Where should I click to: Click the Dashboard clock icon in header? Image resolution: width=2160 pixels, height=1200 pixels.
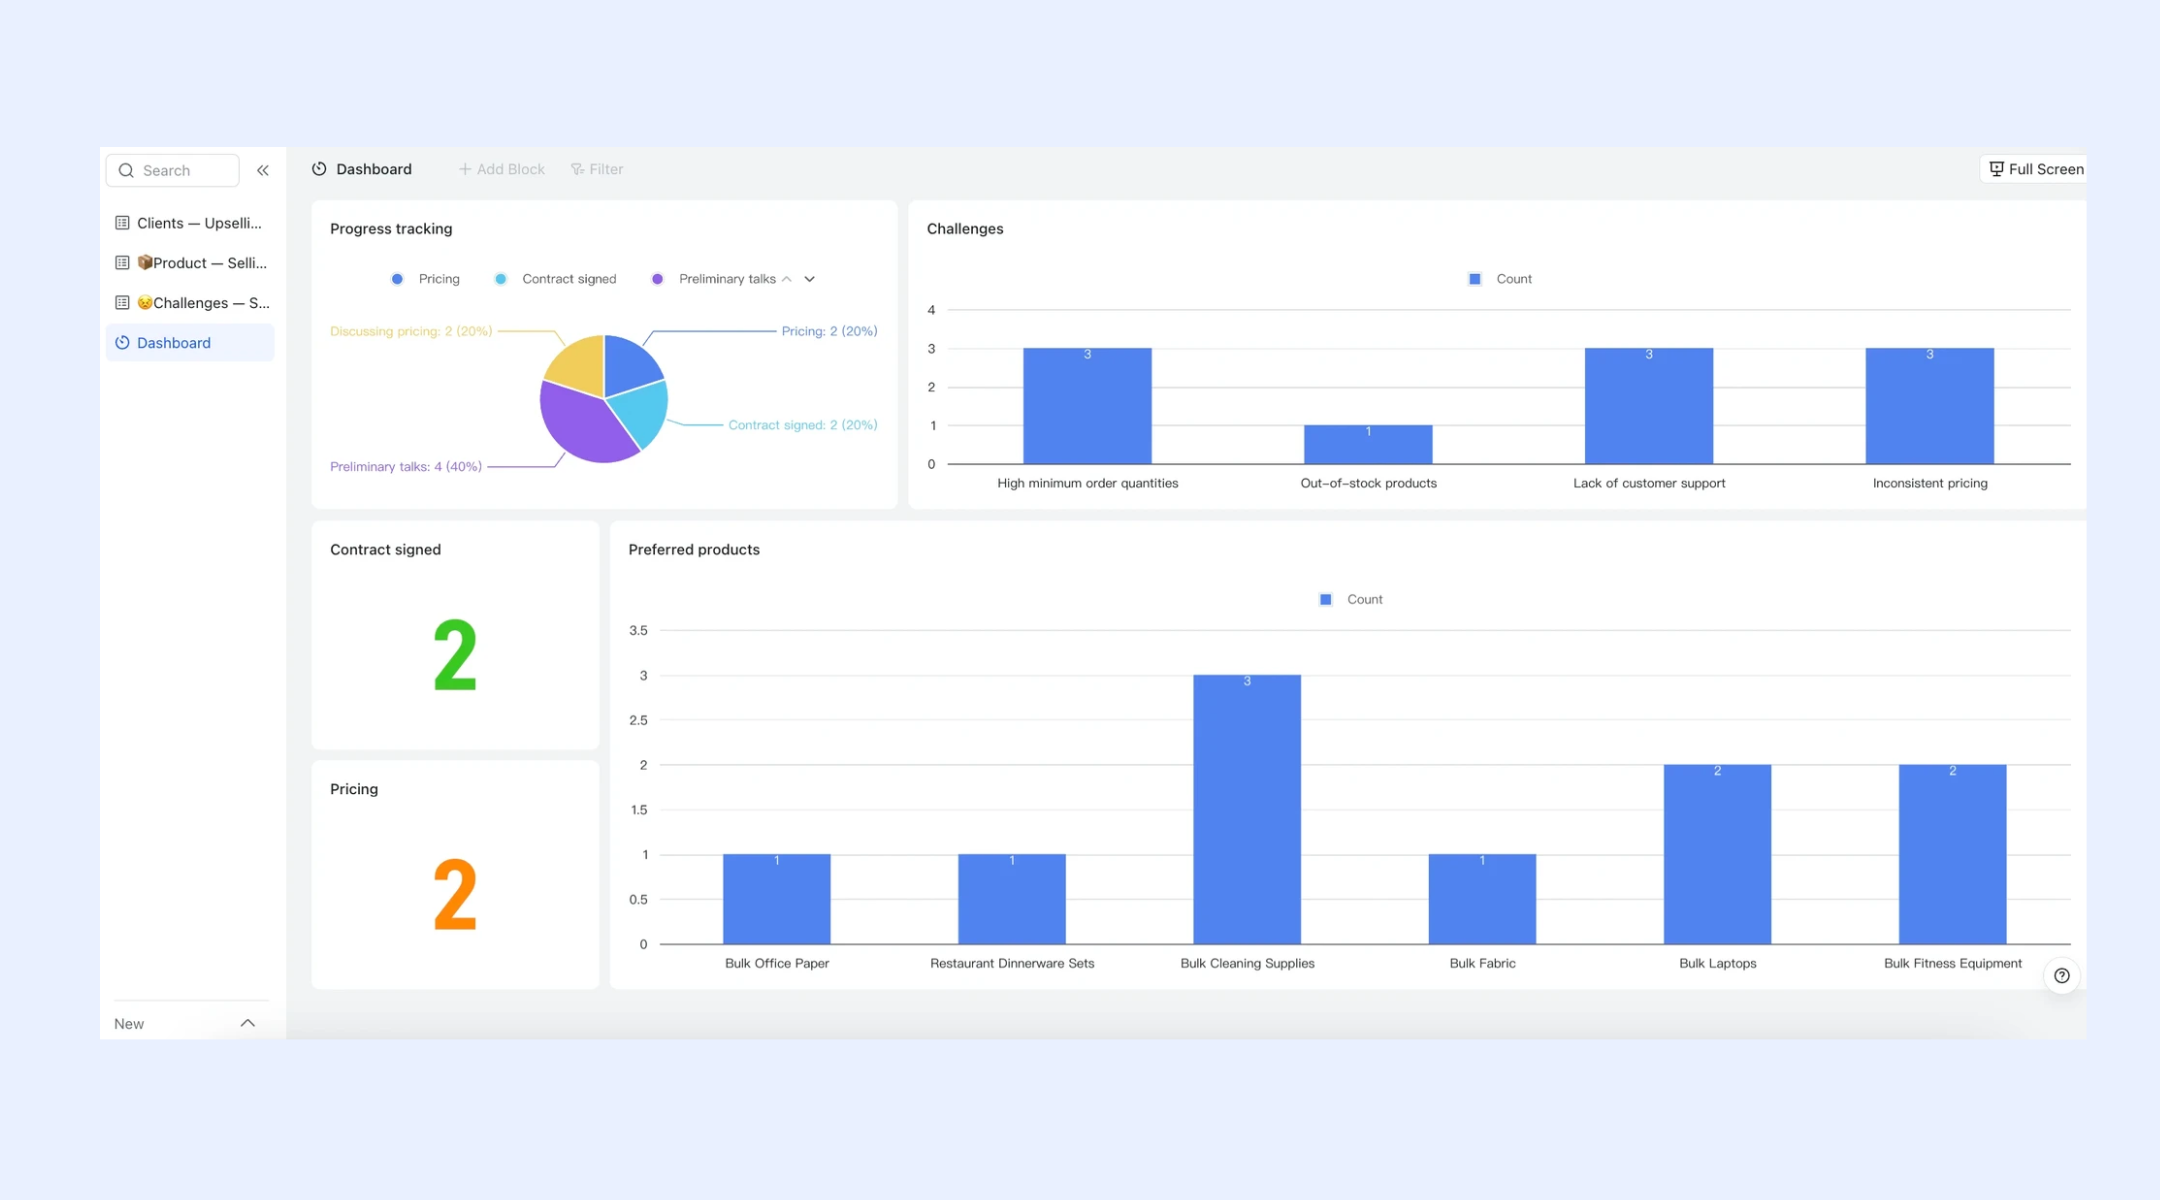pos(319,169)
